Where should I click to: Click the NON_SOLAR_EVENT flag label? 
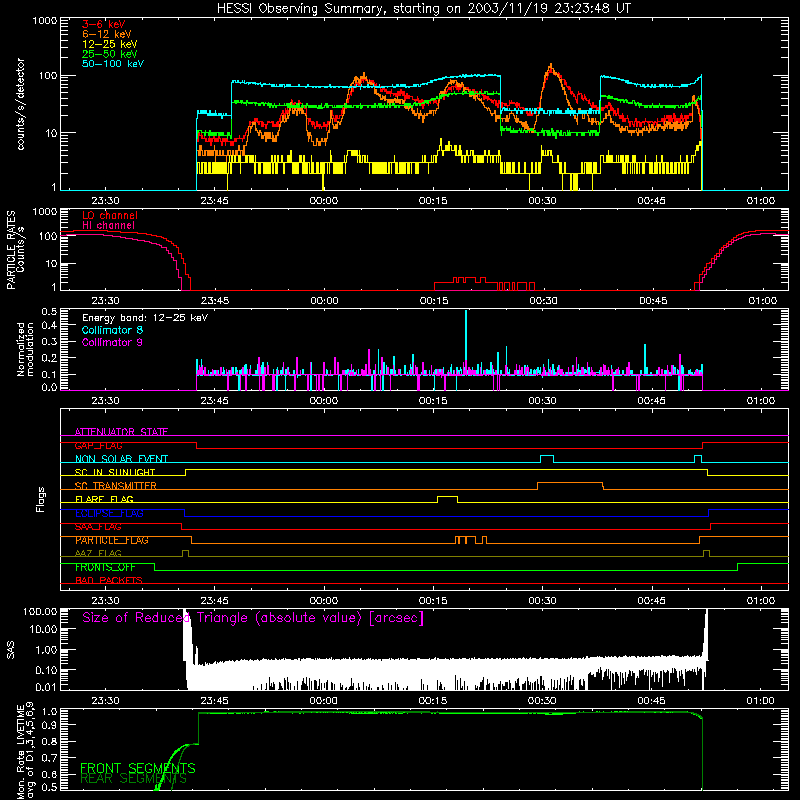click(121, 459)
